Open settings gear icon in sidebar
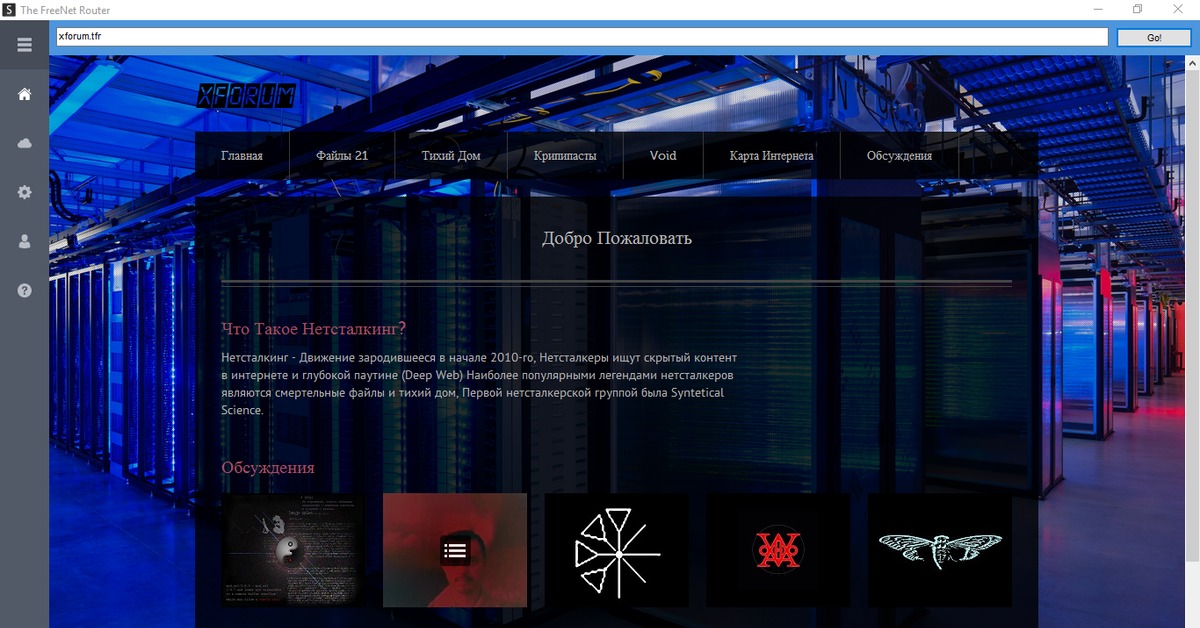 point(24,192)
